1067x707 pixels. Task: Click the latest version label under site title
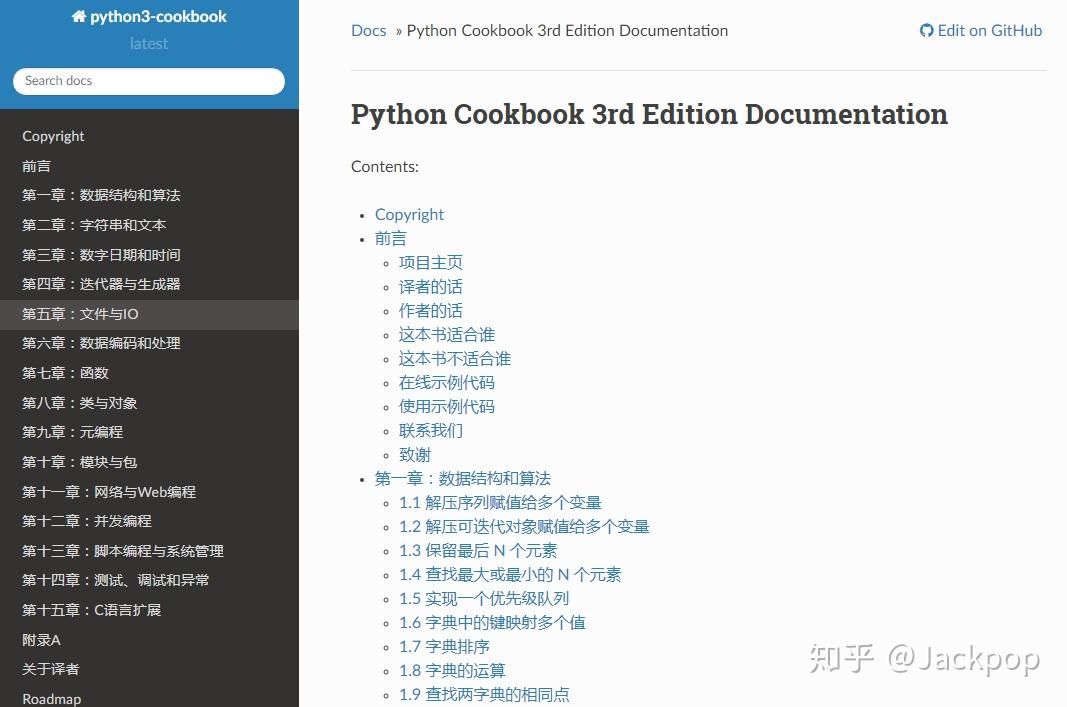click(x=148, y=43)
